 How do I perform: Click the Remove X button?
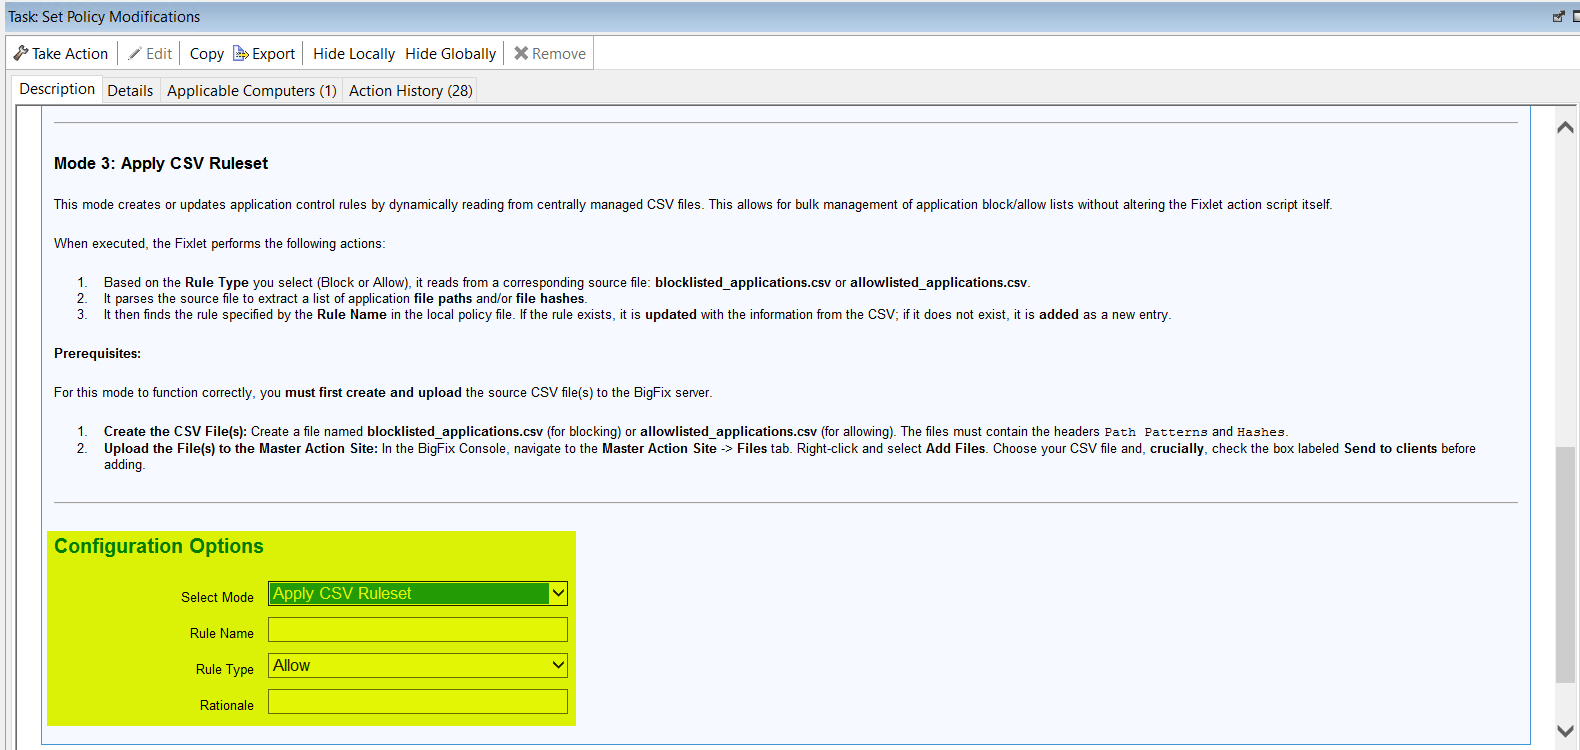point(550,54)
